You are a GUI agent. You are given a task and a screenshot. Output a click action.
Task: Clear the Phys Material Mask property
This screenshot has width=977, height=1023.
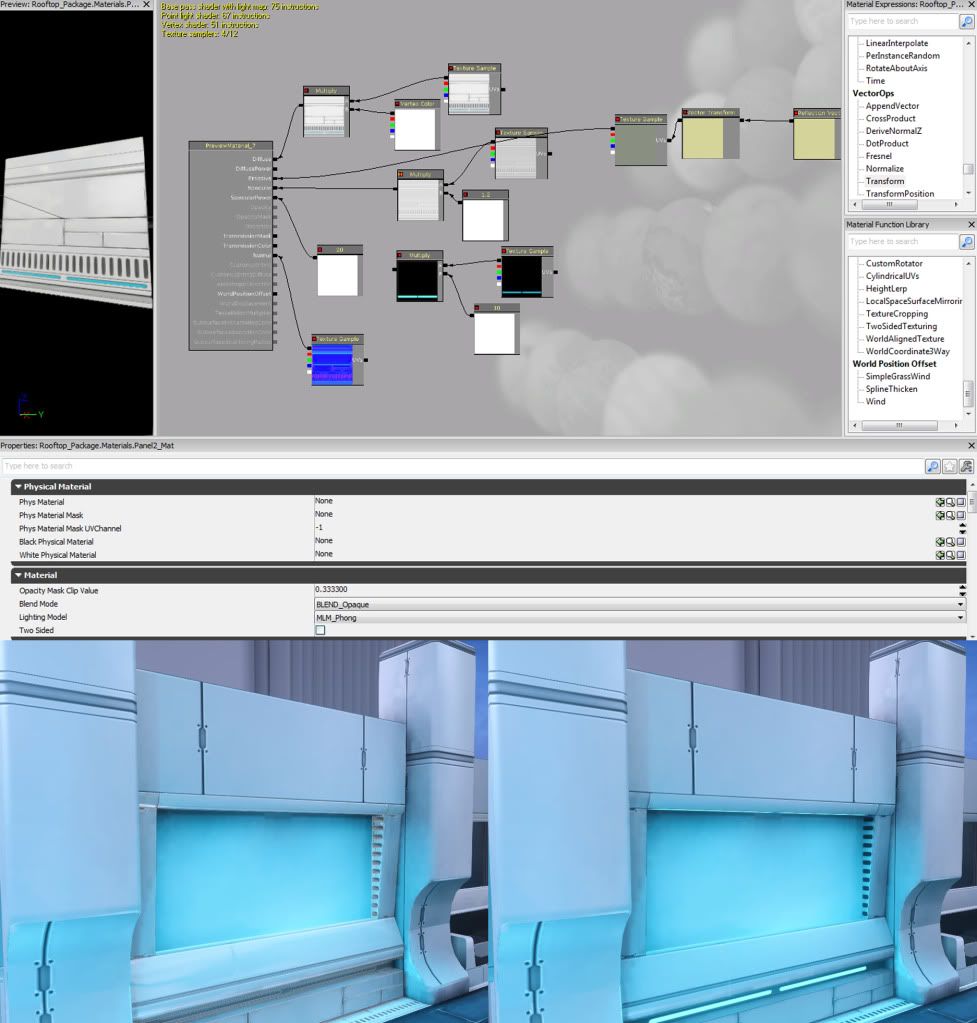click(961, 515)
